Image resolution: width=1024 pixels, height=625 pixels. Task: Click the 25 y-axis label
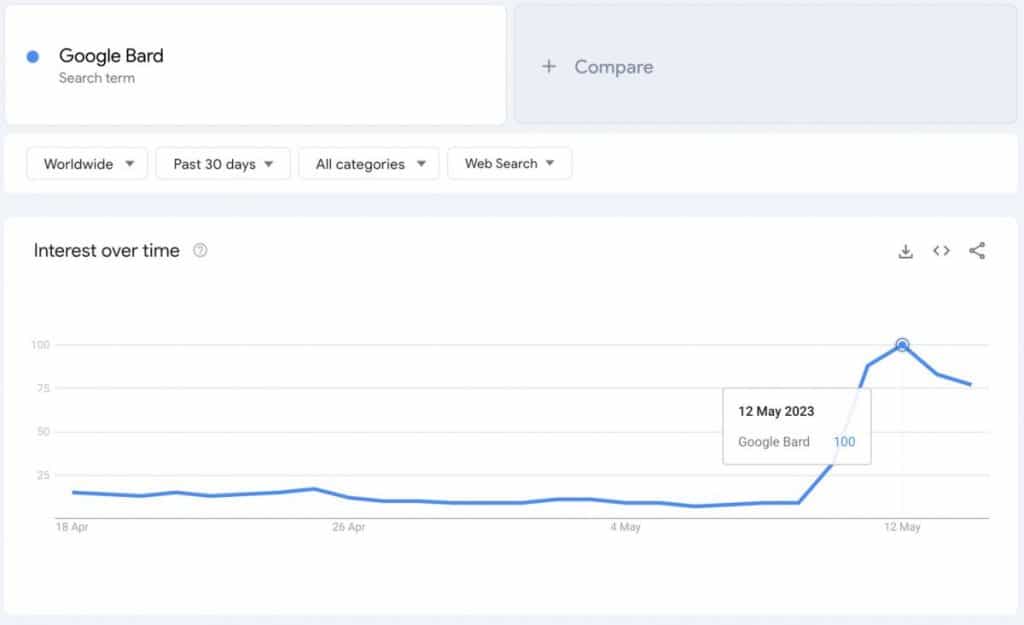point(43,475)
